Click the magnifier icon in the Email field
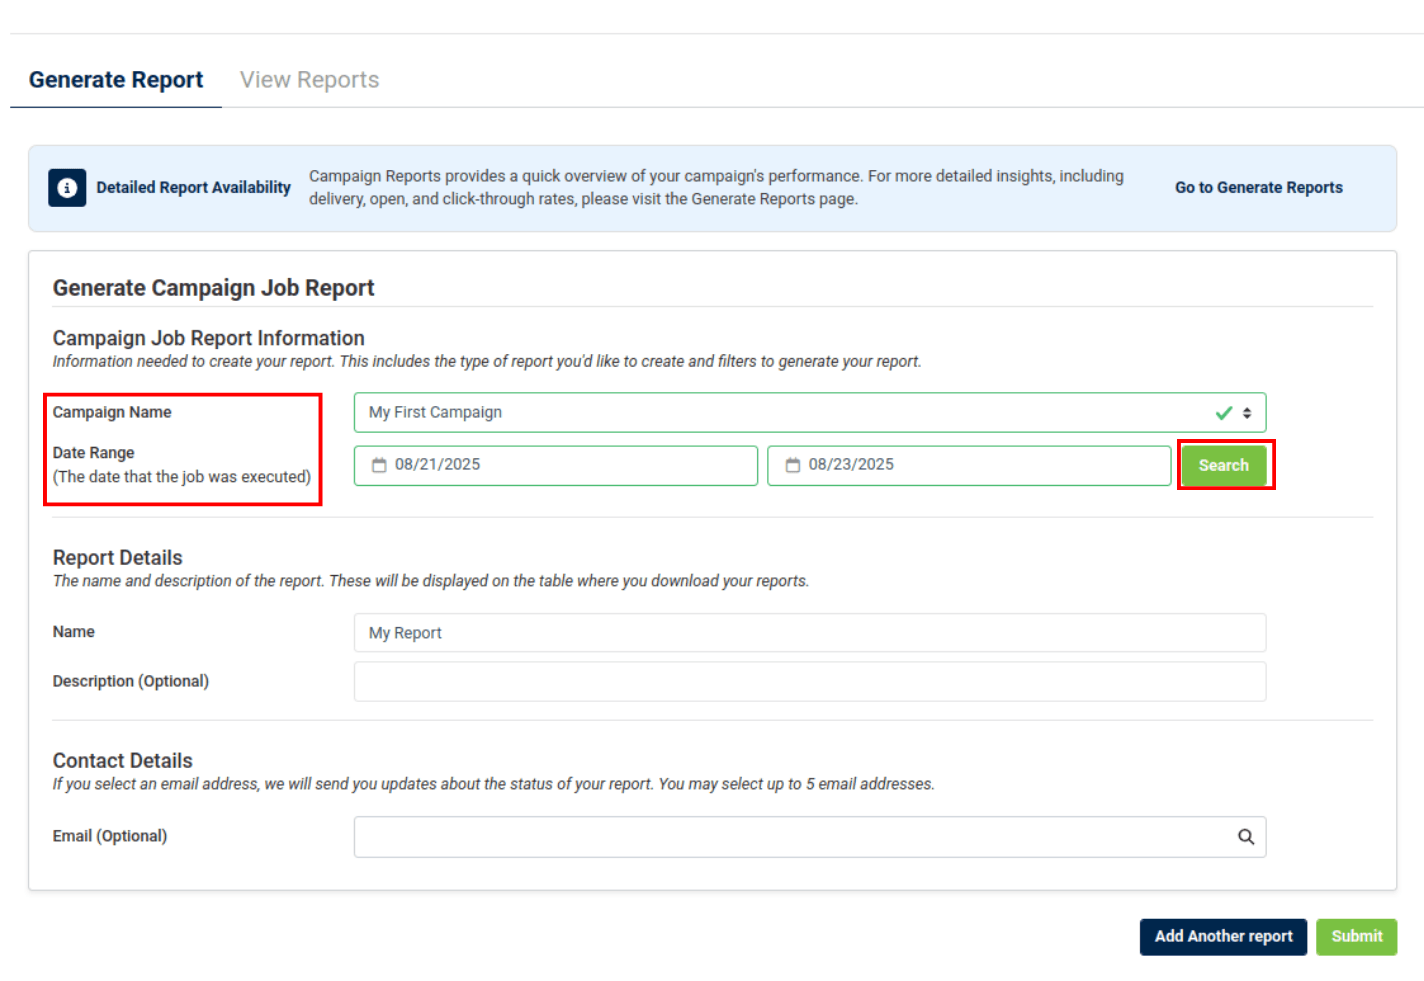 coord(1246,837)
